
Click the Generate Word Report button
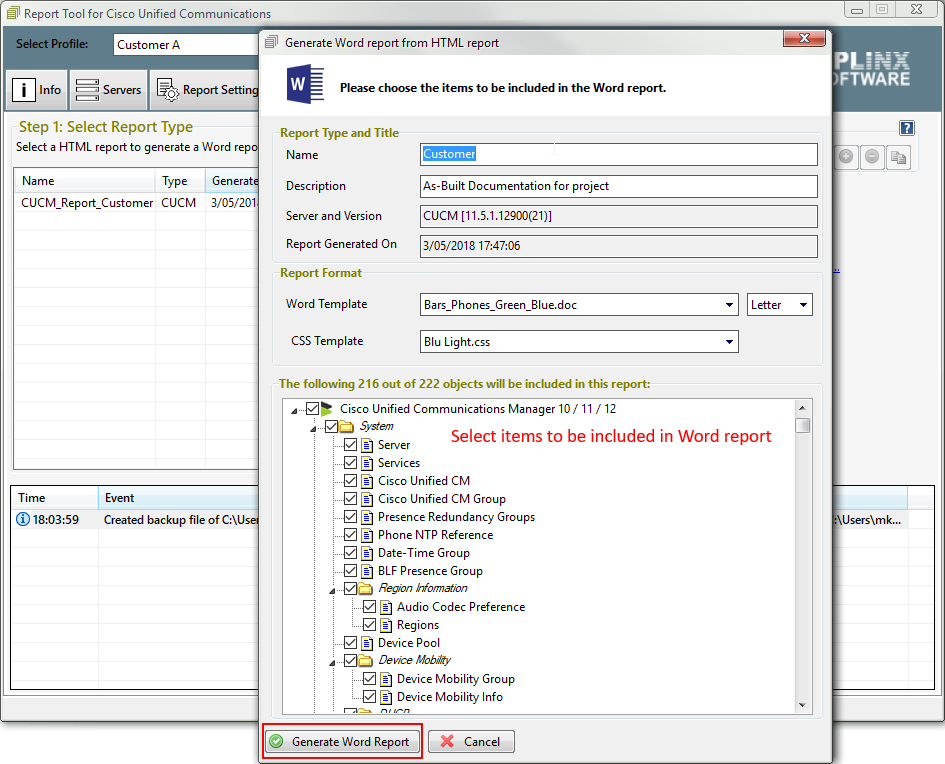342,742
